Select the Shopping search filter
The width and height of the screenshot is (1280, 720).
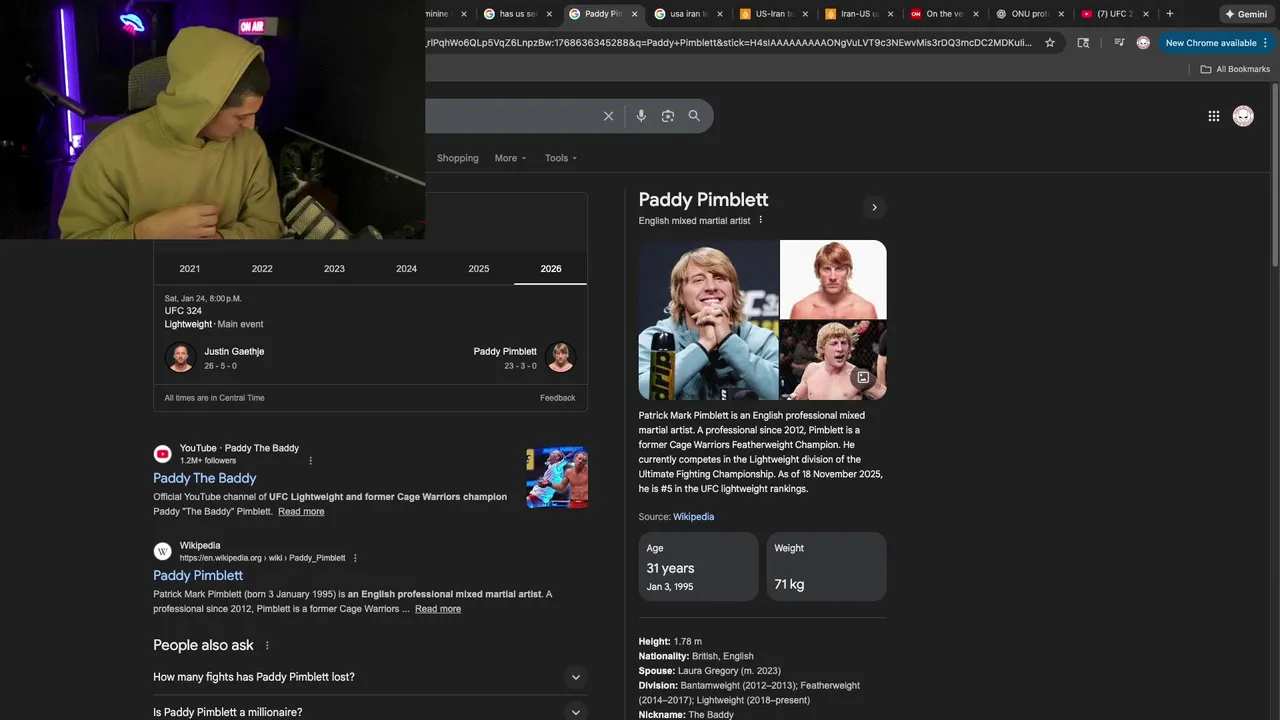click(x=458, y=158)
